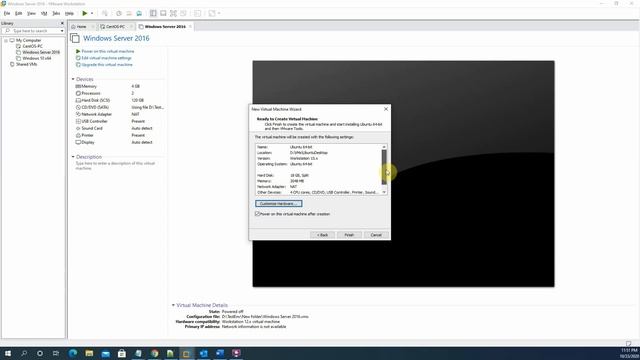This screenshot has width=640, height=360.
Task: Collapse the Devices section
Action: click(x=73, y=79)
